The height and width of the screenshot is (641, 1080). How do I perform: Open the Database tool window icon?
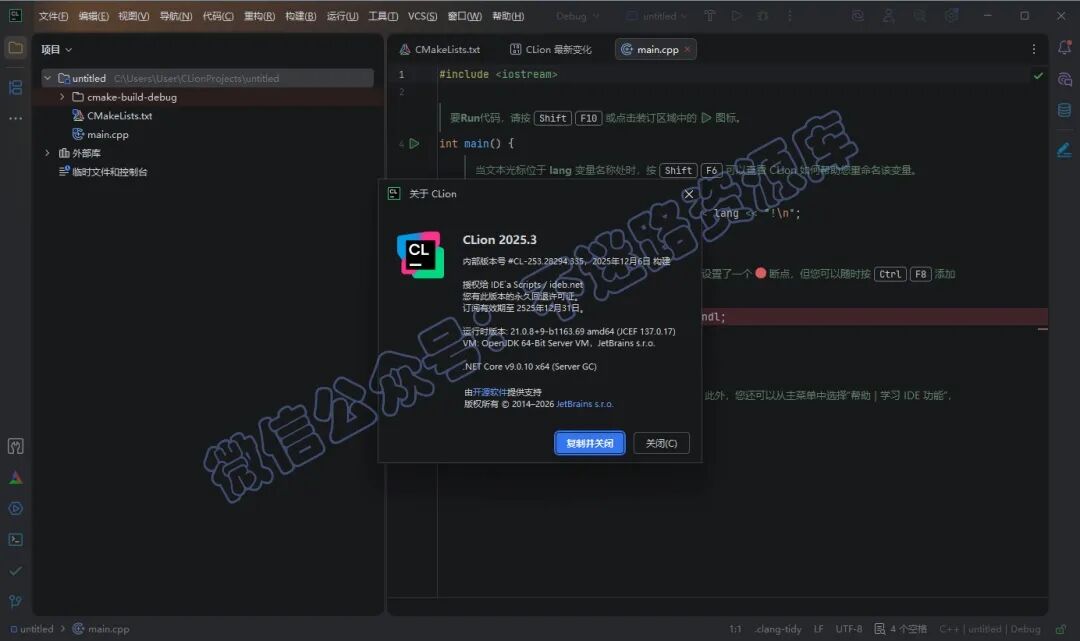tap(1064, 110)
